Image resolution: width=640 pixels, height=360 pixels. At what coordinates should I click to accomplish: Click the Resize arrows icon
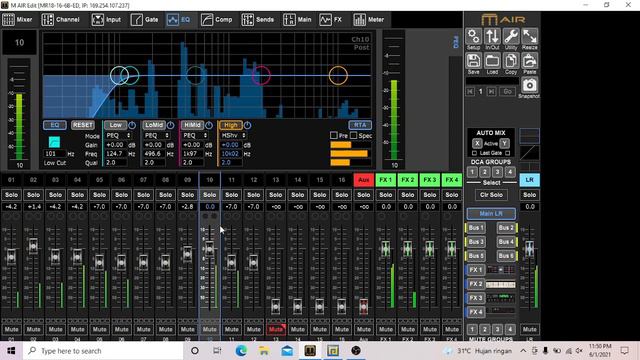click(530, 37)
